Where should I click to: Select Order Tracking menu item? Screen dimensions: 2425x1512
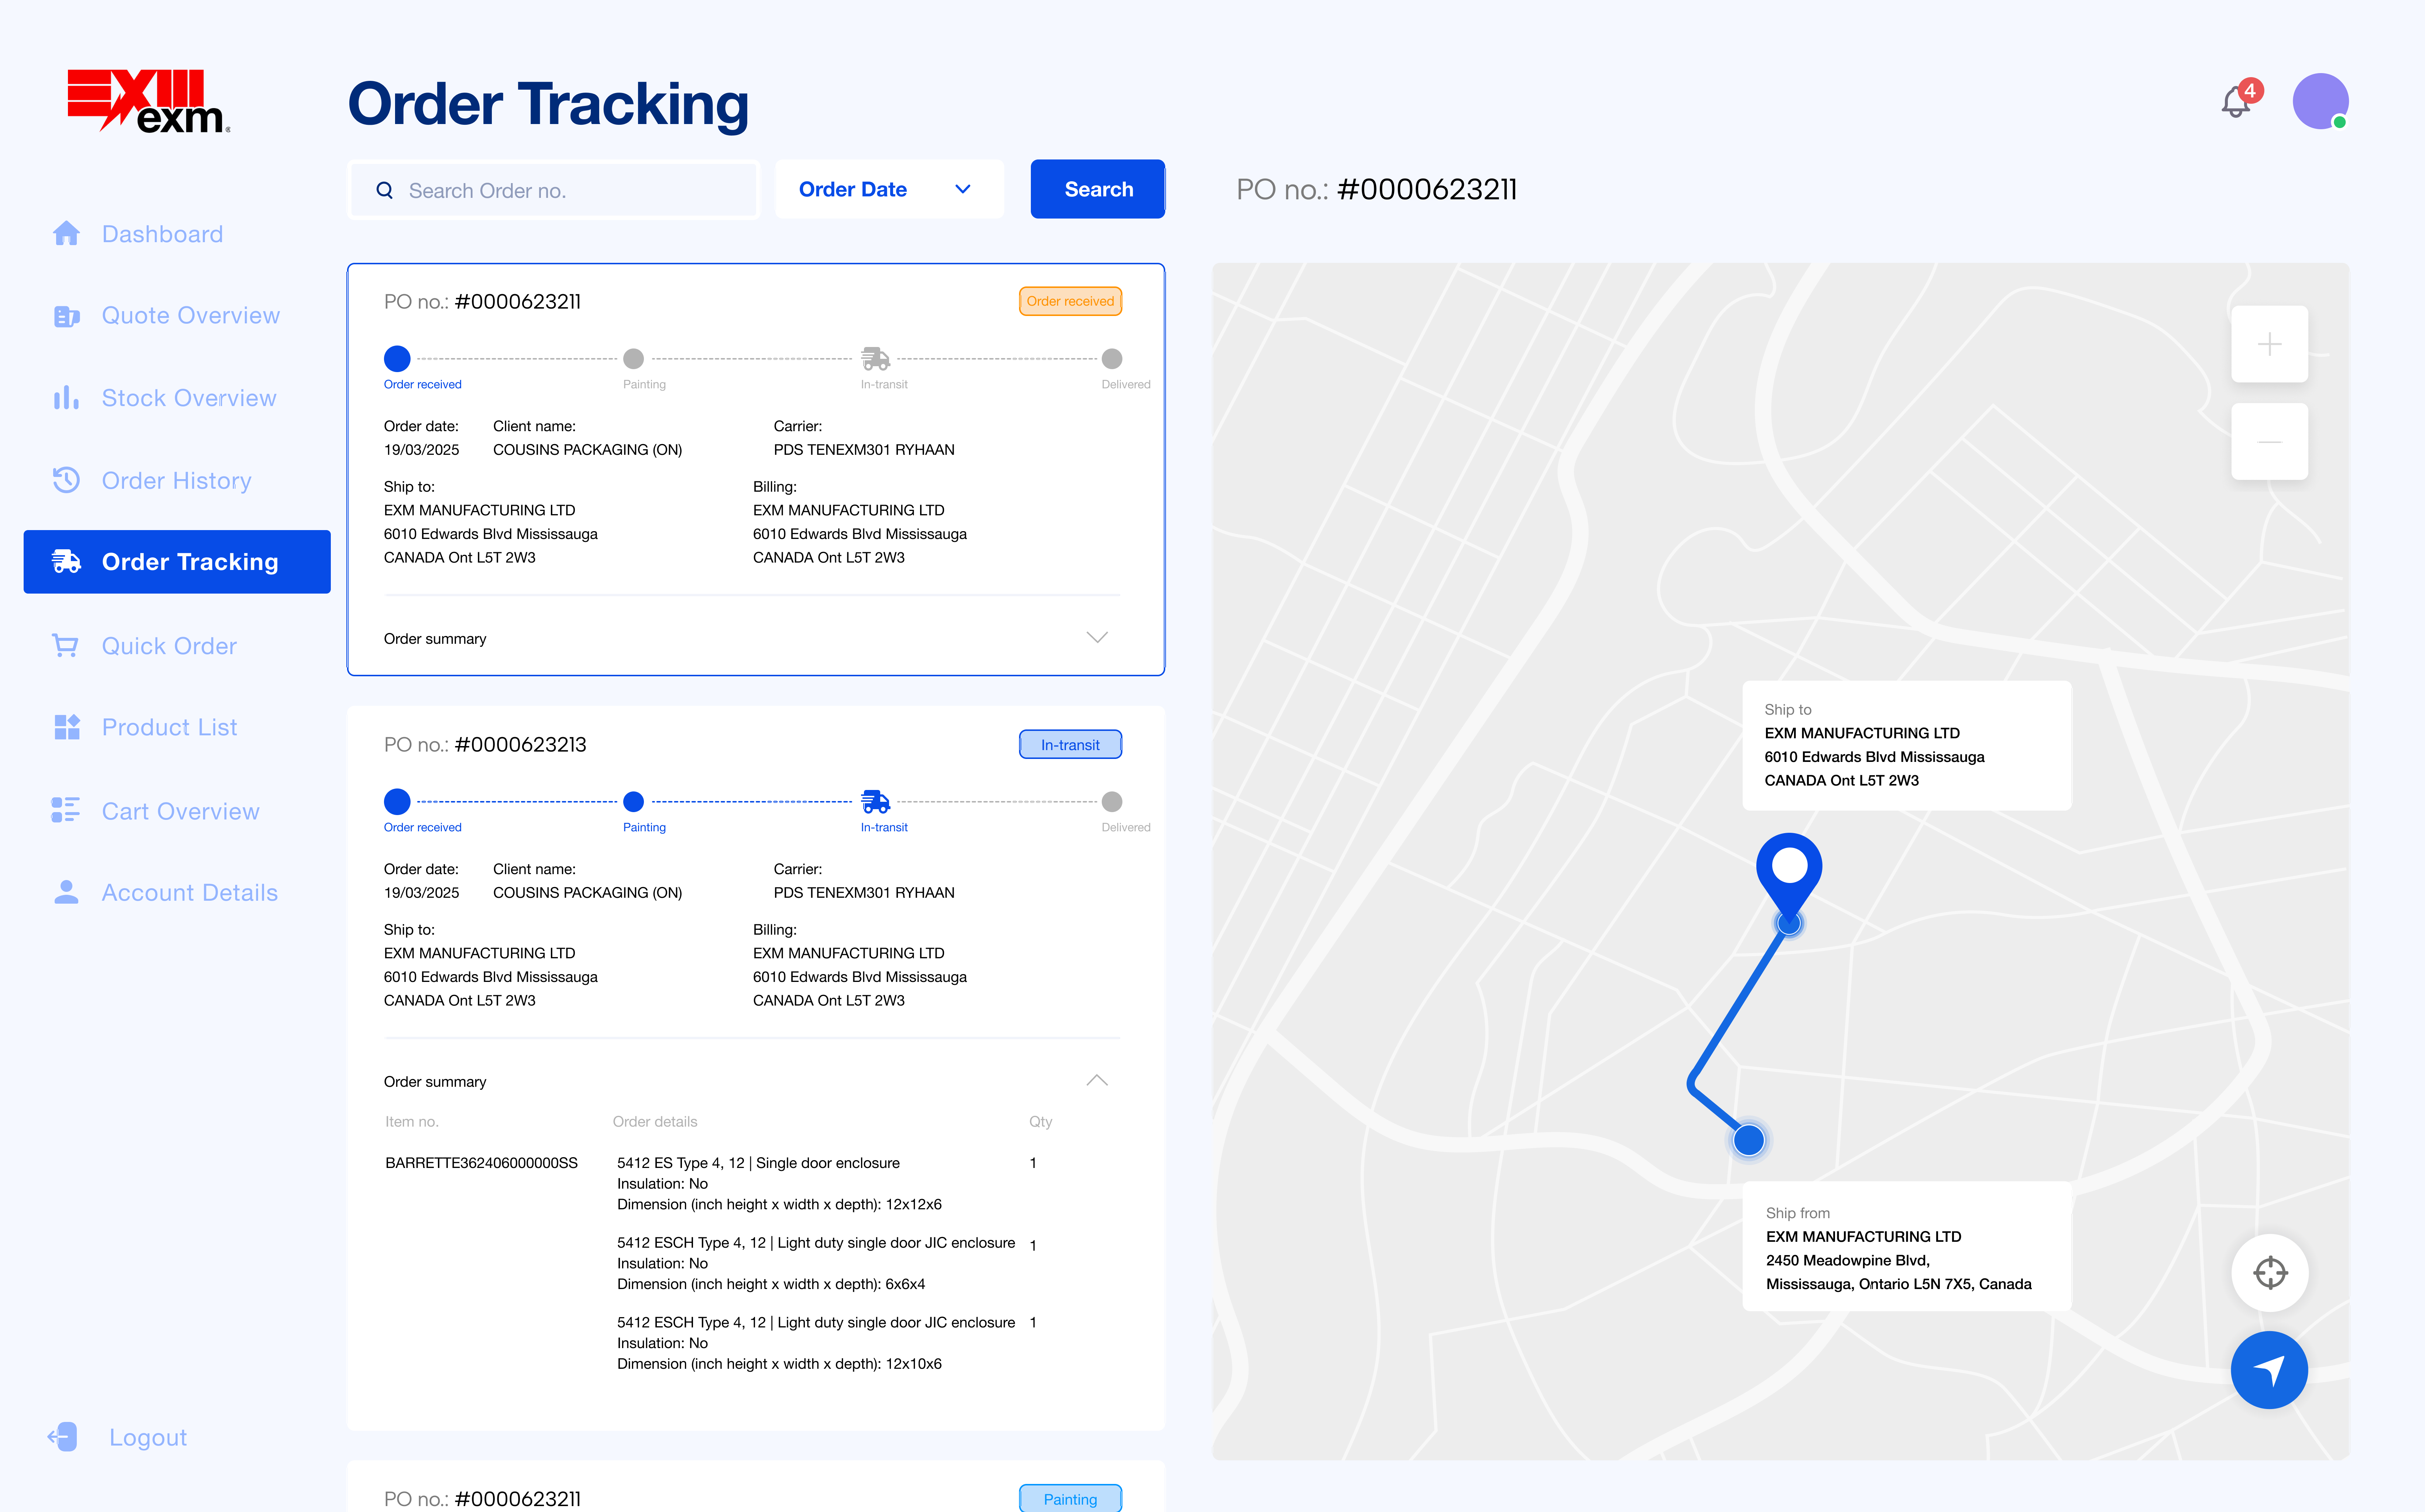(177, 562)
